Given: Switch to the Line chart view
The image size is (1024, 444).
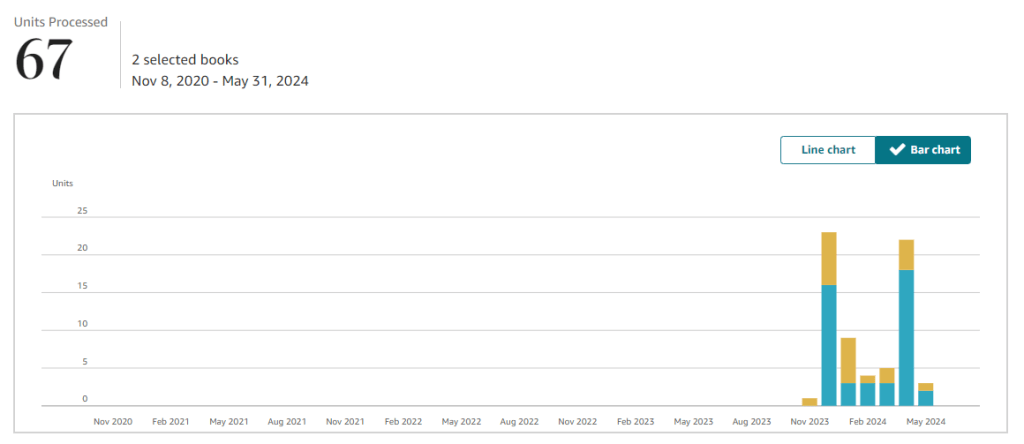Looking at the screenshot, I should pyautogui.click(x=828, y=150).
